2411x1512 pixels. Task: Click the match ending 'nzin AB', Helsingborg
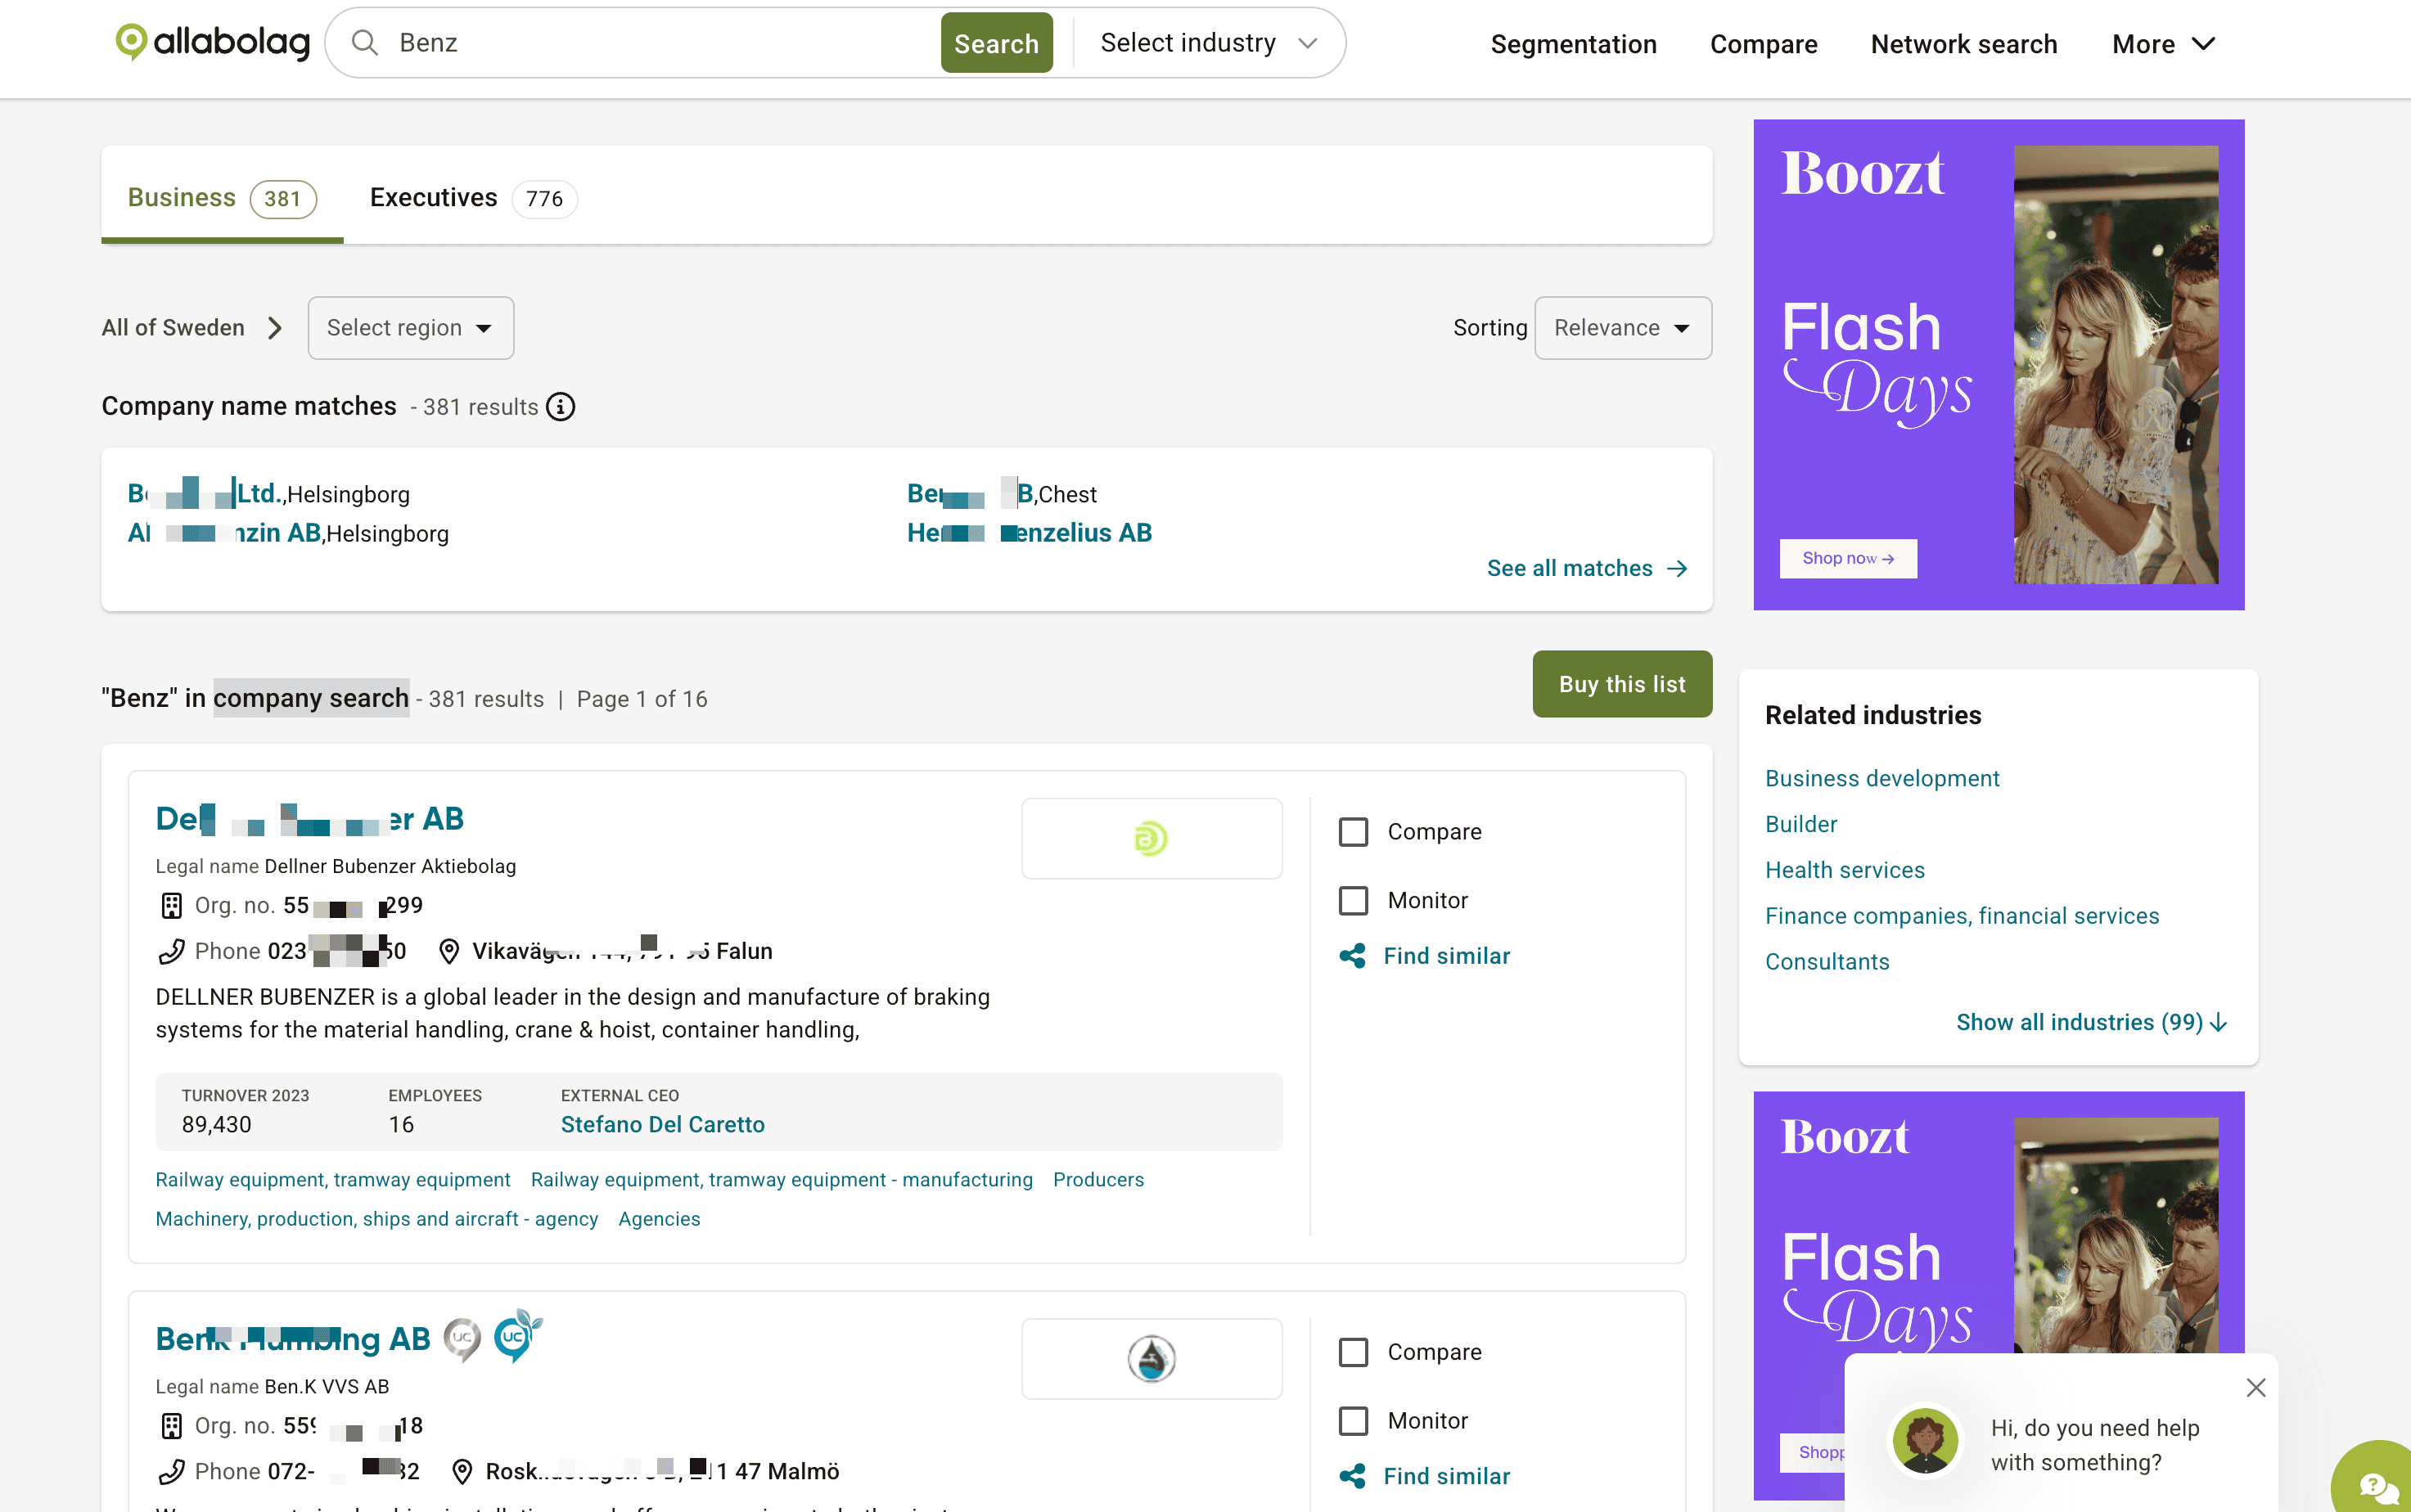tap(224, 533)
